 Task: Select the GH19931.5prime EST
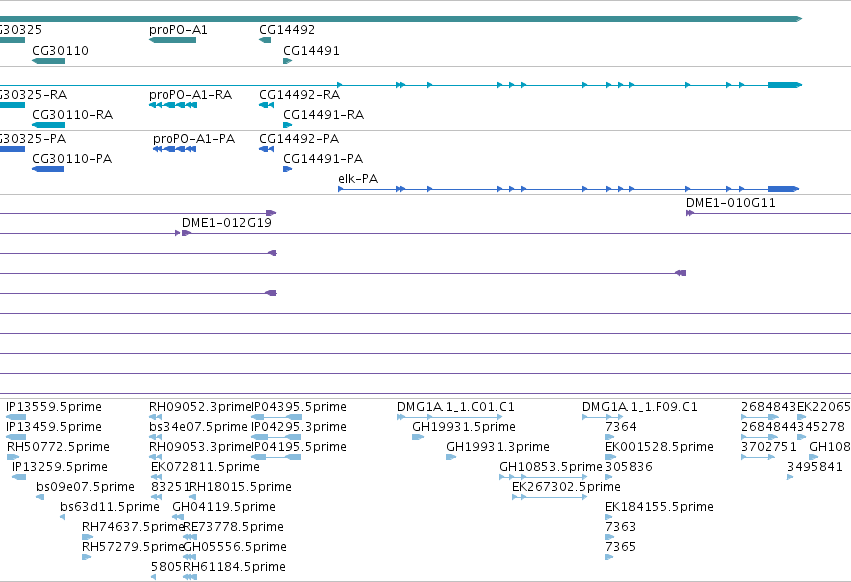pos(418,437)
